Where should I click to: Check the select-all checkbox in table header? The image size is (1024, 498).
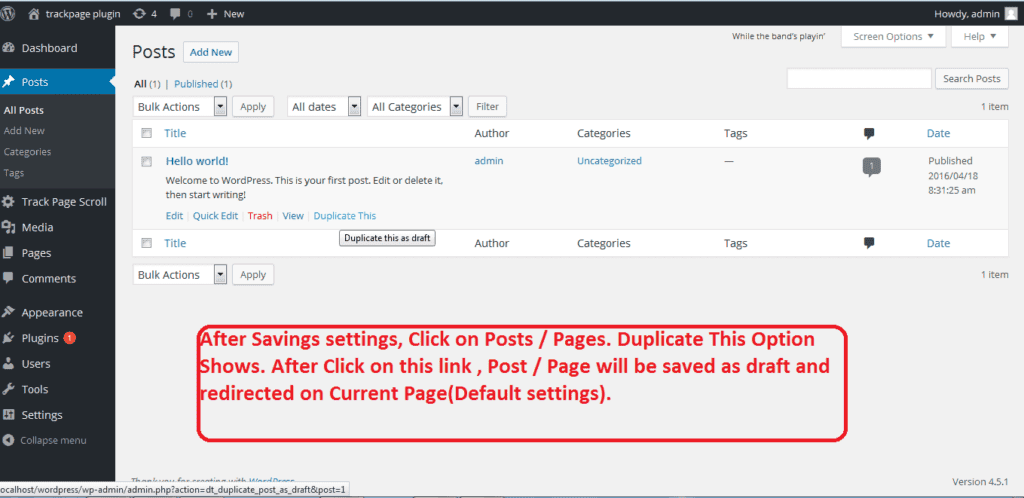tap(147, 133)
